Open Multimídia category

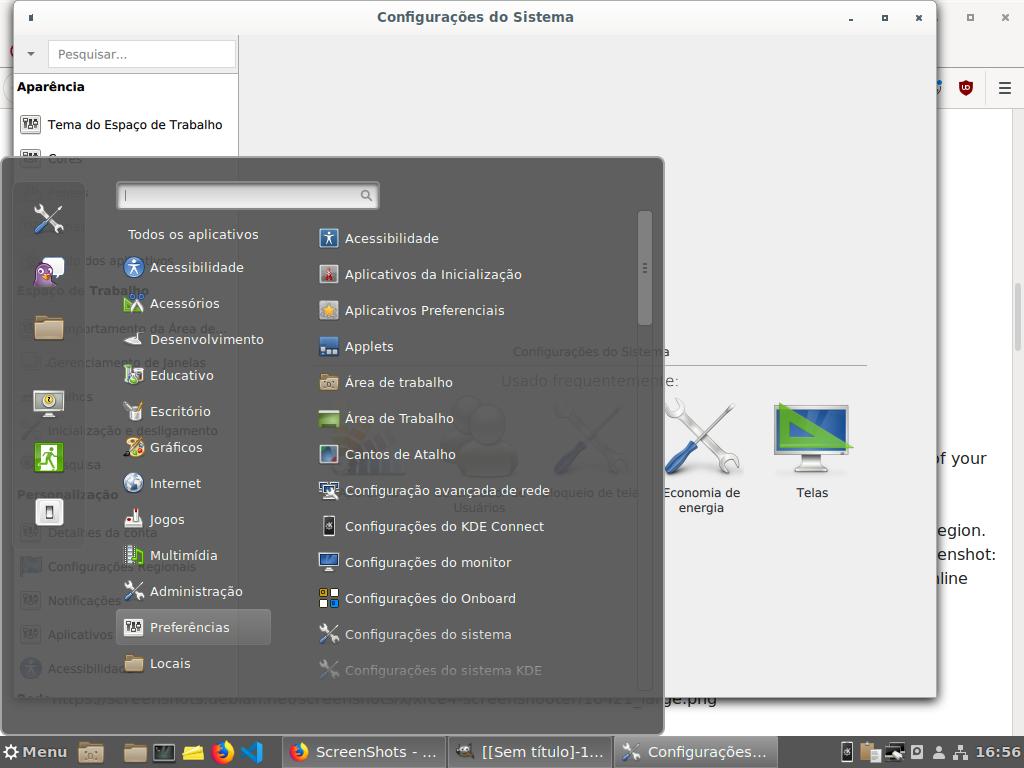(193, 555)
